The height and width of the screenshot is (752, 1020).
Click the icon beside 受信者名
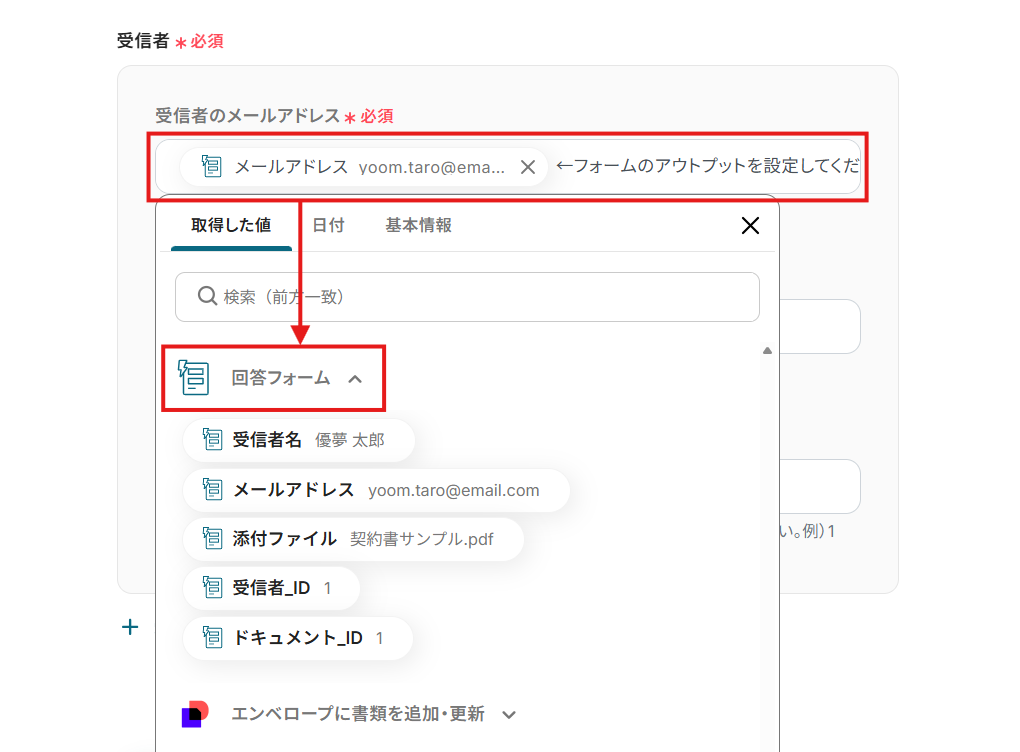coord(211,439)
